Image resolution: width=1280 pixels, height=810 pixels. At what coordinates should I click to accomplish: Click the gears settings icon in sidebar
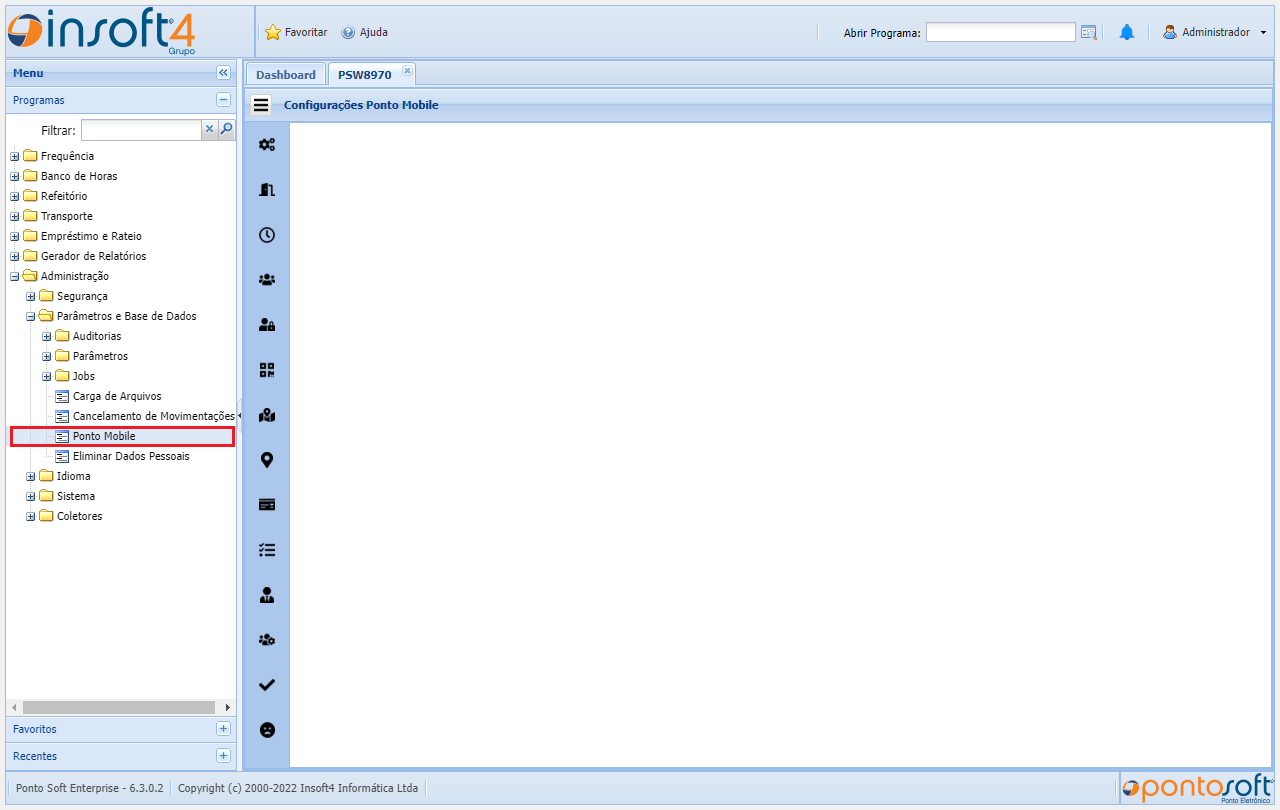click(x=267, y=145)
